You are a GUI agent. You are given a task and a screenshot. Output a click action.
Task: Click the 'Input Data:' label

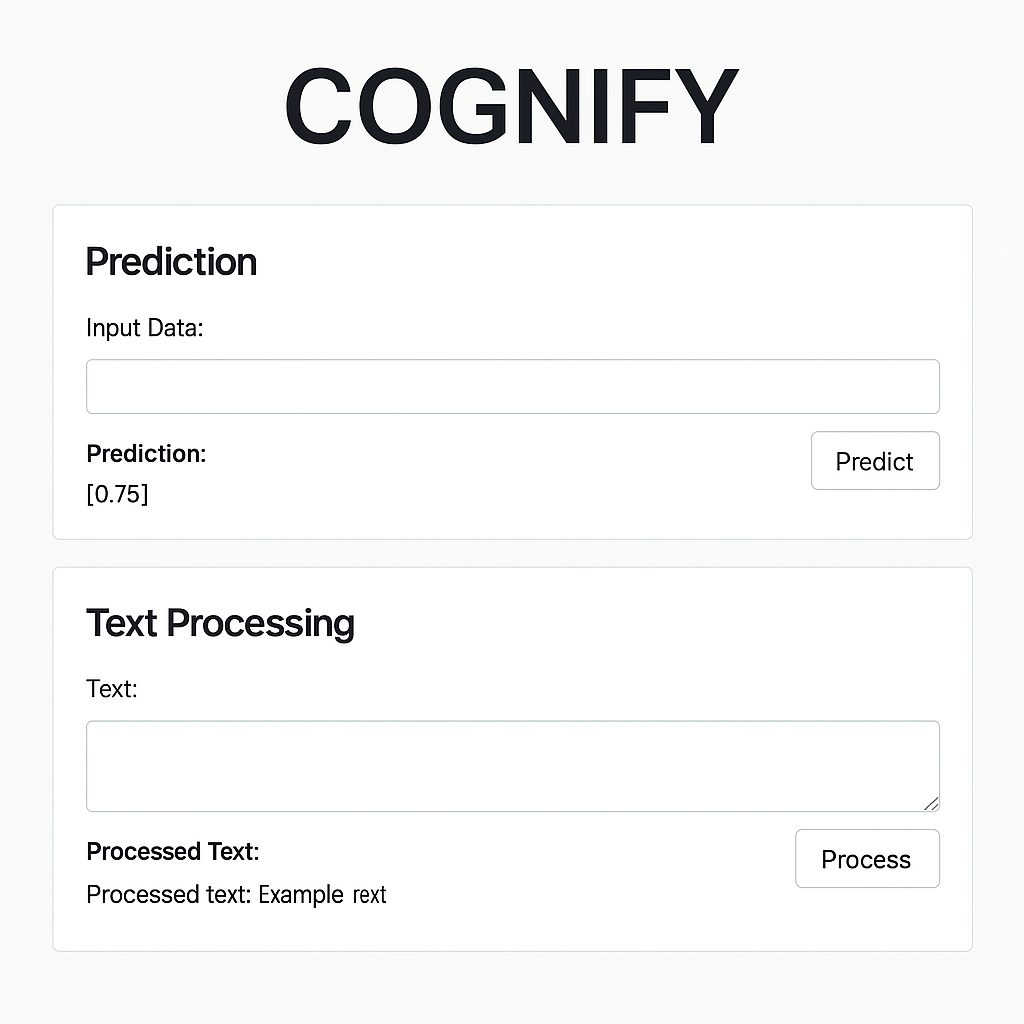coord(145,328)
